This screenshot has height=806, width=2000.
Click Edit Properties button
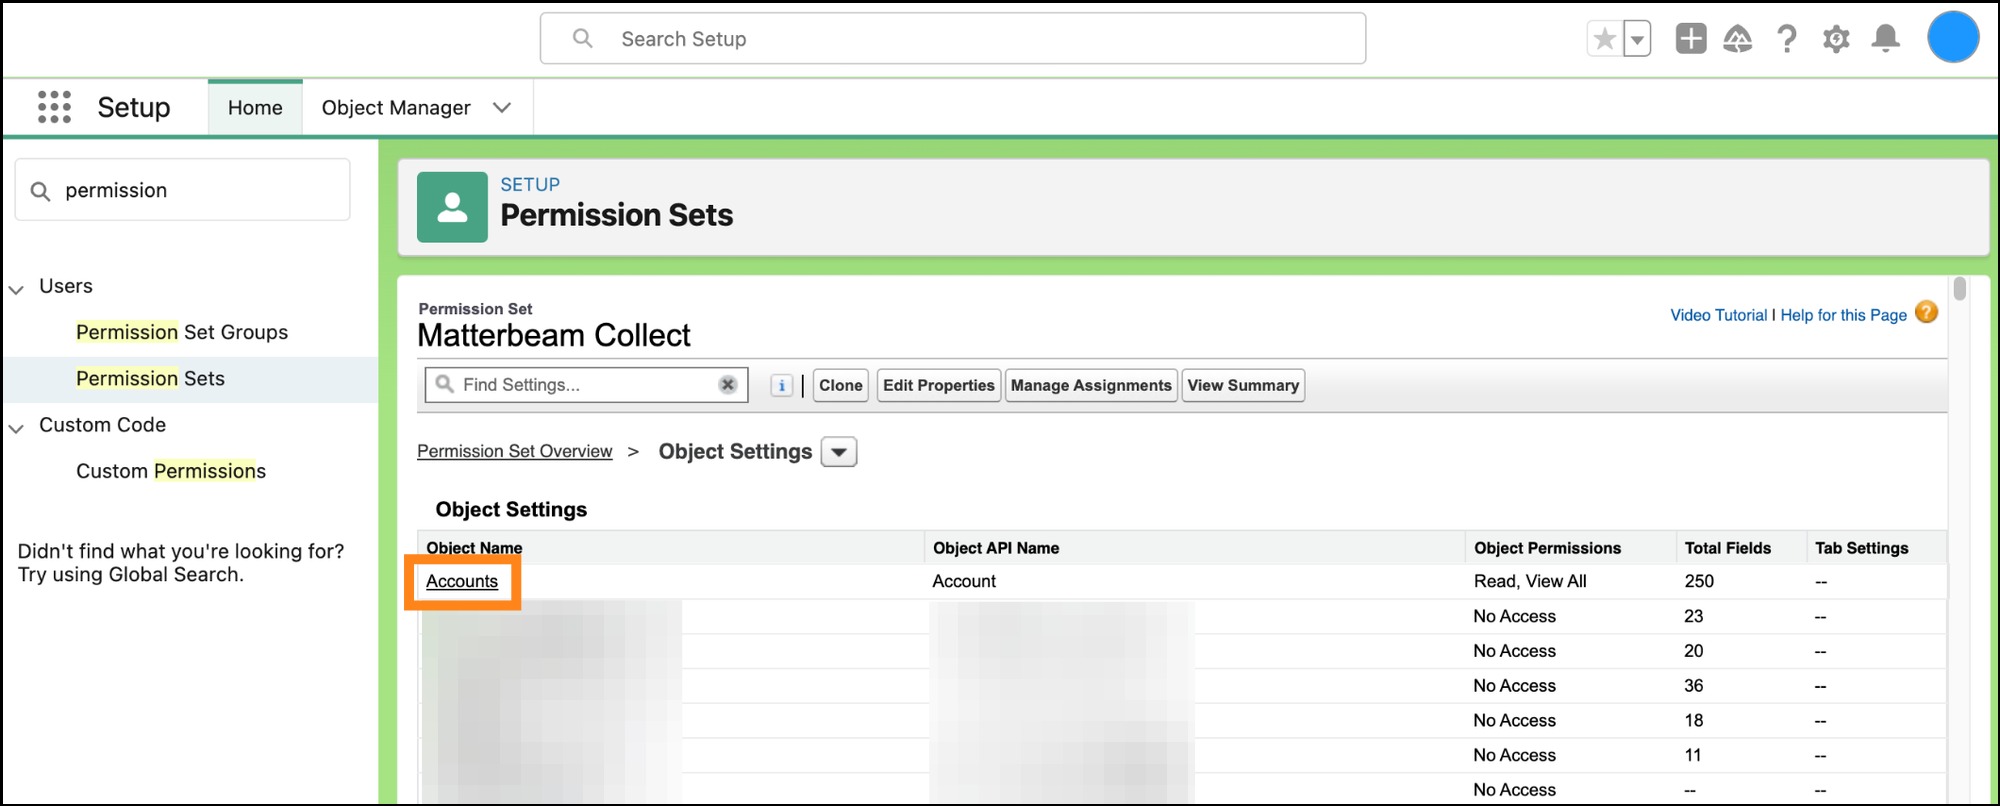(x=939, y=385)
